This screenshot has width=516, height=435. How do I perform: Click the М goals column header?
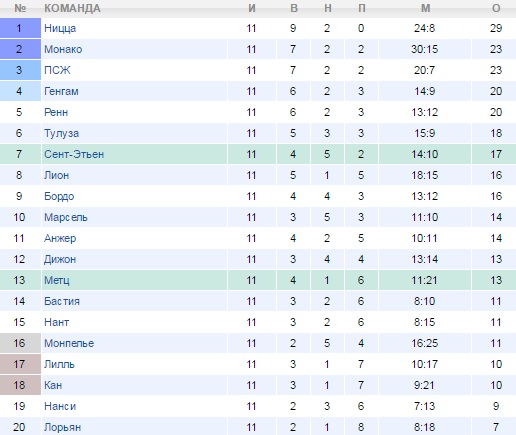pyautogui.click(x=425, y=8)
